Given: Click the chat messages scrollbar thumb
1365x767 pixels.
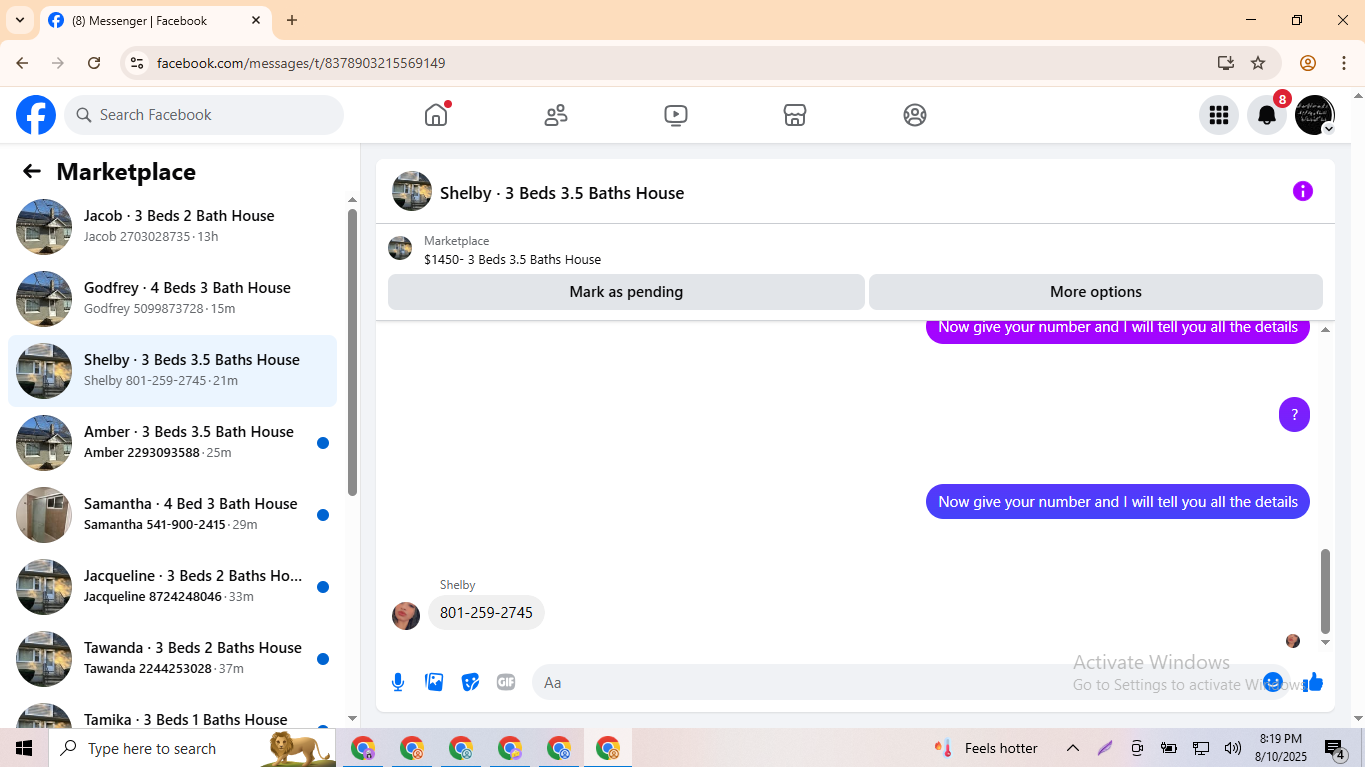Looking at the screenshot, I should point(1326,591).
